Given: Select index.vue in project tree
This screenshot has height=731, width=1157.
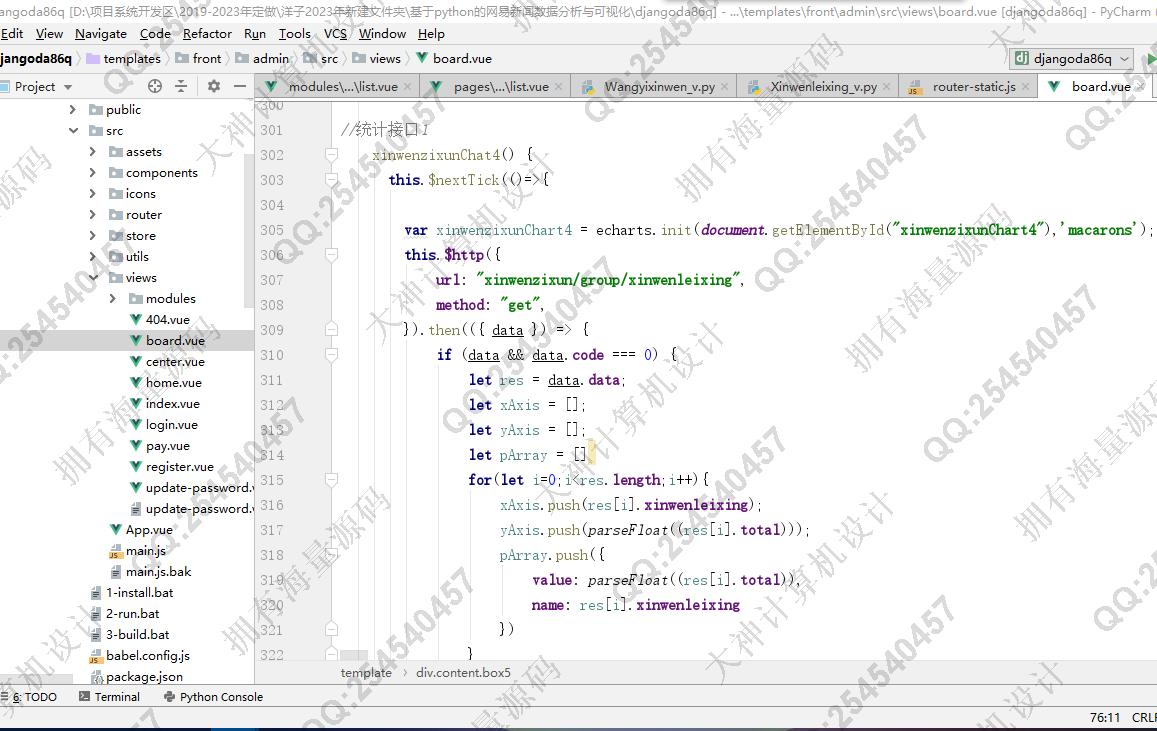Looking at the screenshot, I should 173,403.
